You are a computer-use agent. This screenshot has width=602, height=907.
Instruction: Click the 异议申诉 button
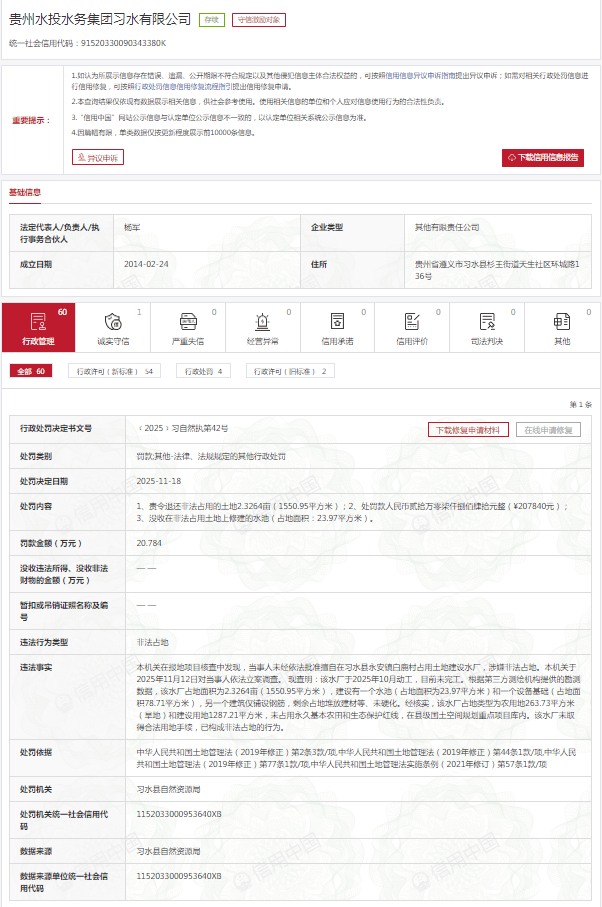tap(98, 157)
